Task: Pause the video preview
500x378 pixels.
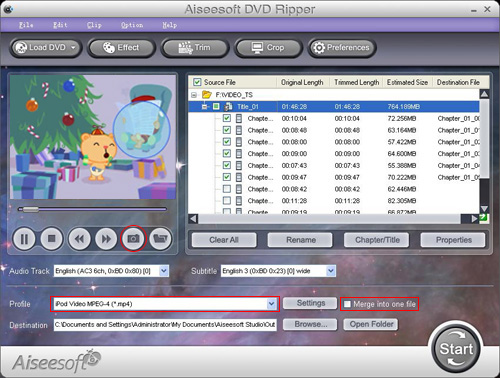Action: [x=24, y=239]
